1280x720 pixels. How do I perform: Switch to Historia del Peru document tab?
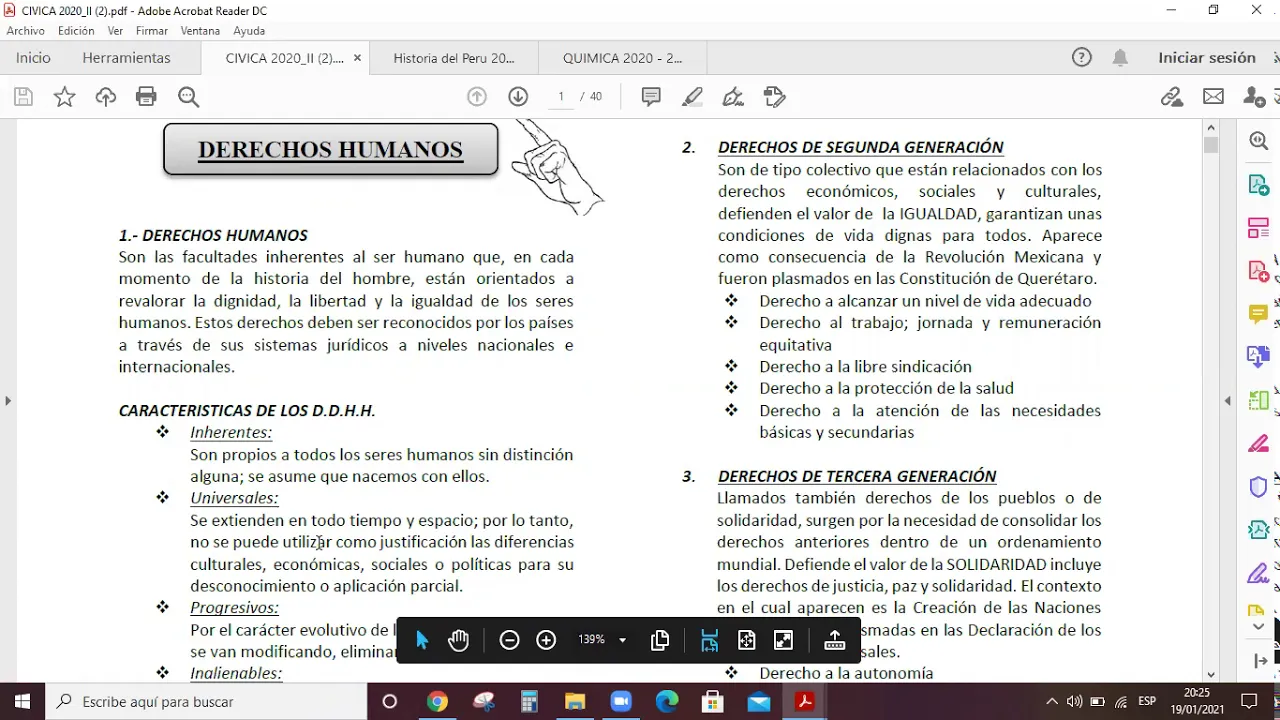click(x=453, y=58)
